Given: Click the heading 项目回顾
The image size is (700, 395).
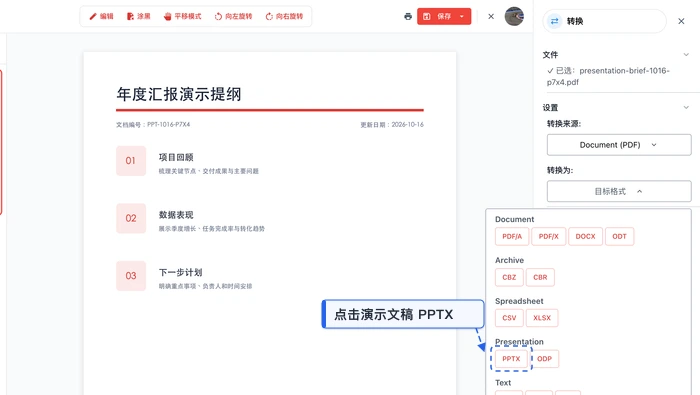Looking at the screenshot, I should click(176, 157).
